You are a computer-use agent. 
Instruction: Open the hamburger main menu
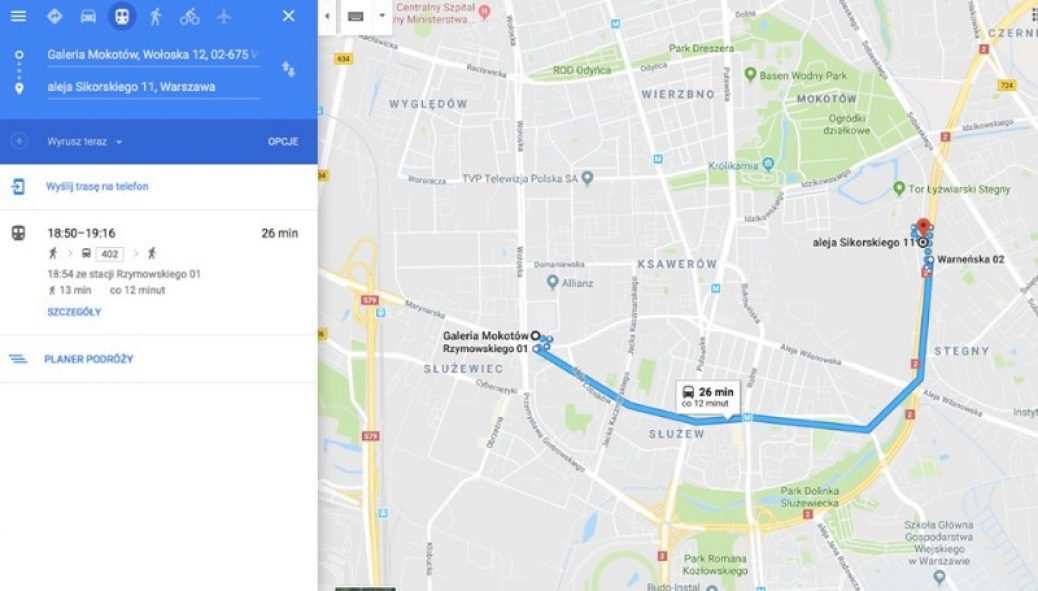click(19, 16)
